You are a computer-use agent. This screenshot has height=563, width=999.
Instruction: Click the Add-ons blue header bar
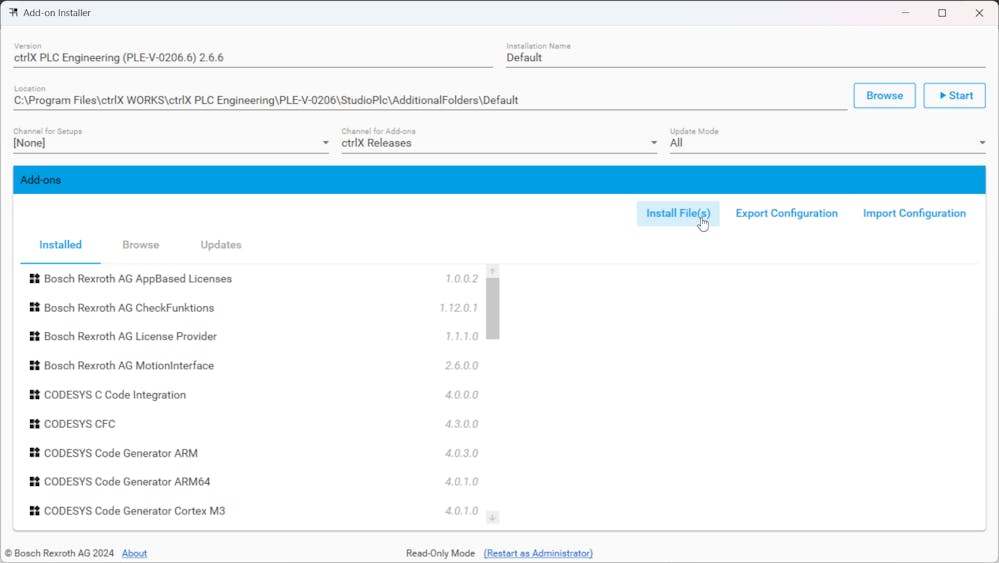tap(499, 180)
